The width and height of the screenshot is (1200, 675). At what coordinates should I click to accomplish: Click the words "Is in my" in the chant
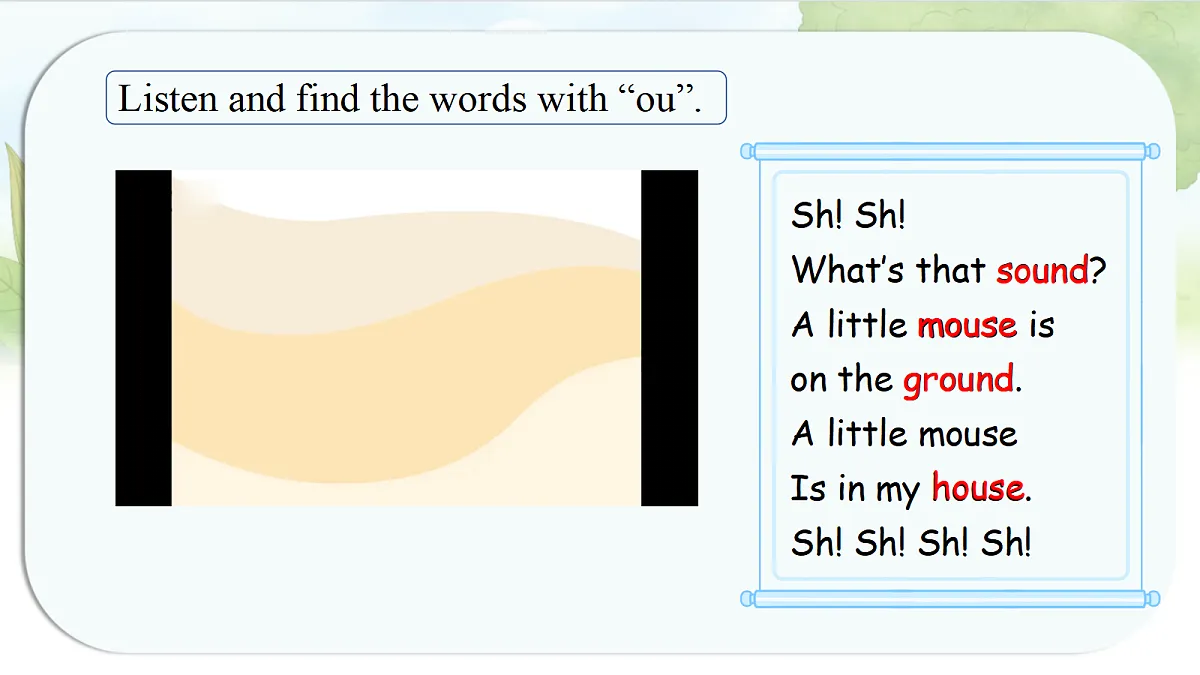pos(855,490)
